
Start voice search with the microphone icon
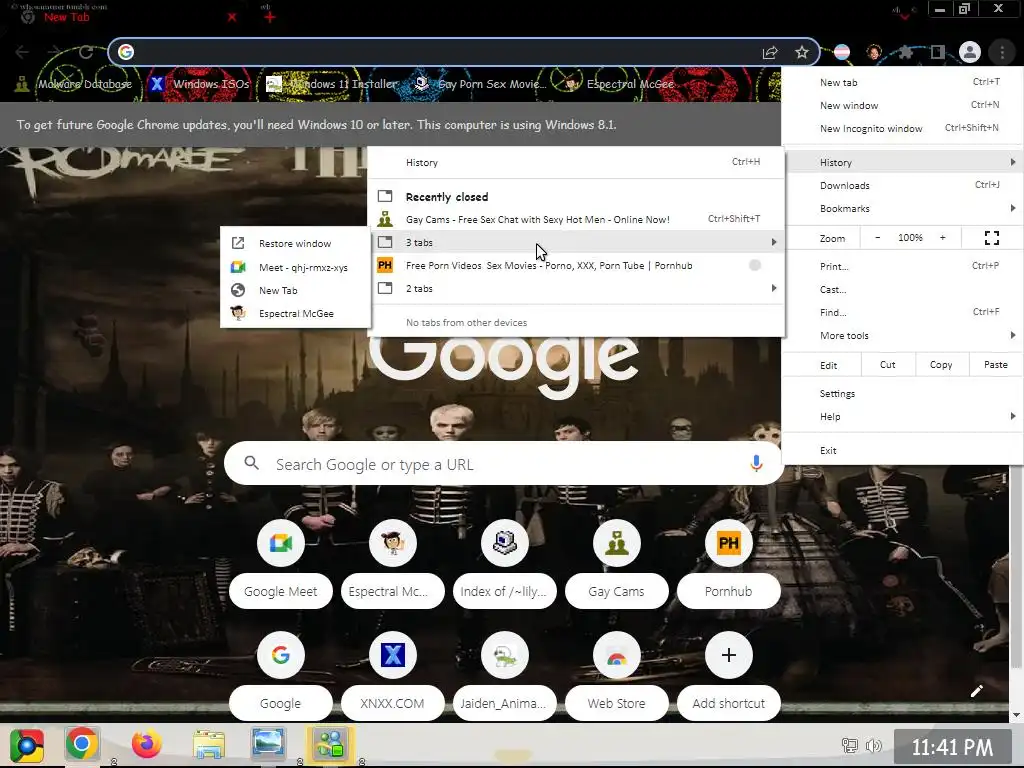coord(756,464)
